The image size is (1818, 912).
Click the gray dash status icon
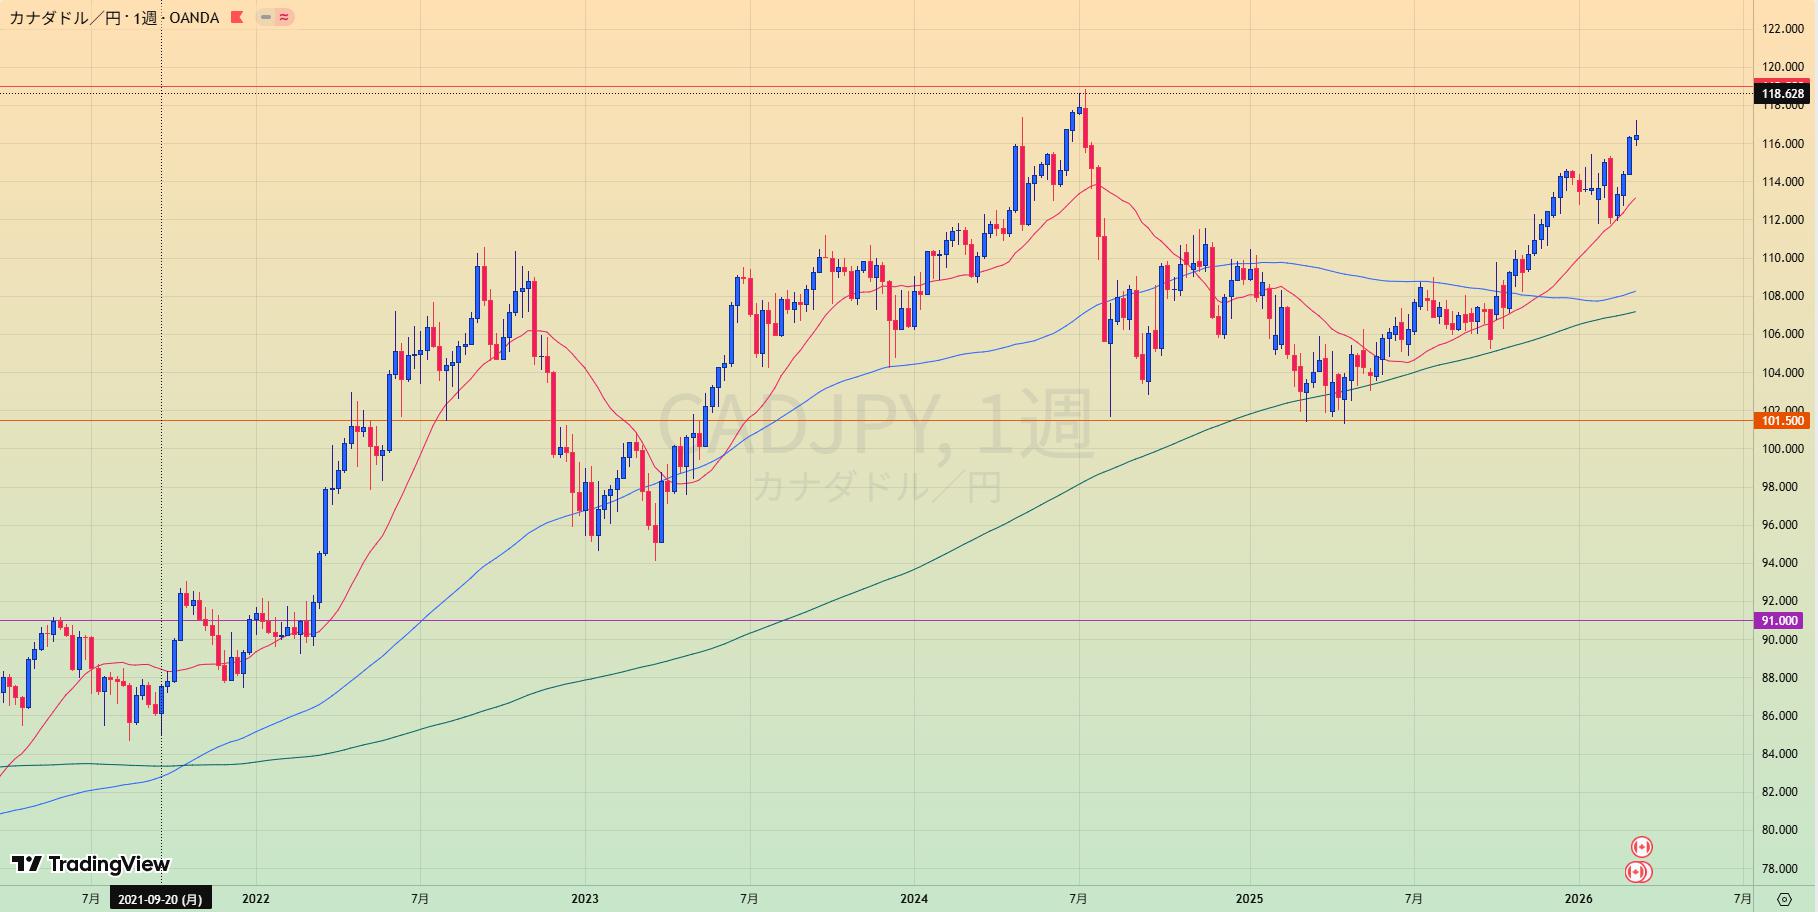[x=266, y=17]
